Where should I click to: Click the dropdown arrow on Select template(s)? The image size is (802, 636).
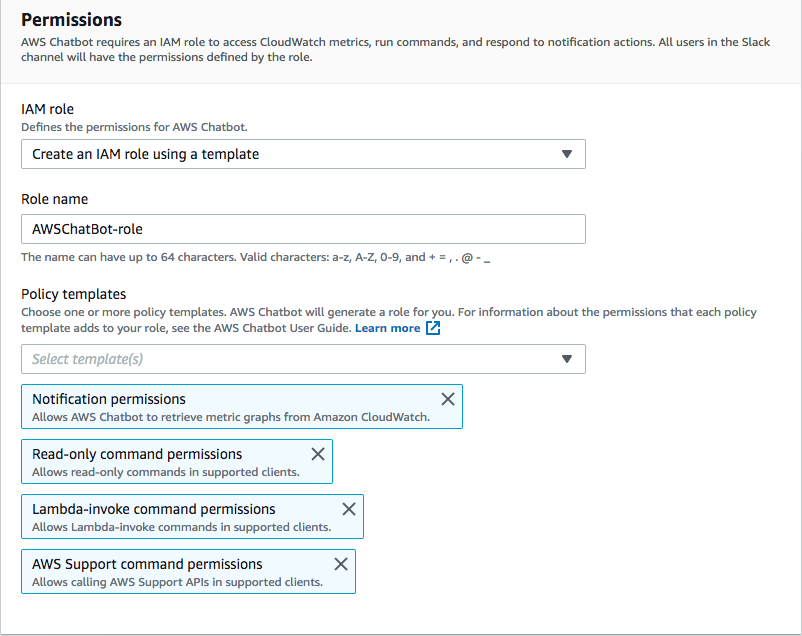tap(567, 359)
